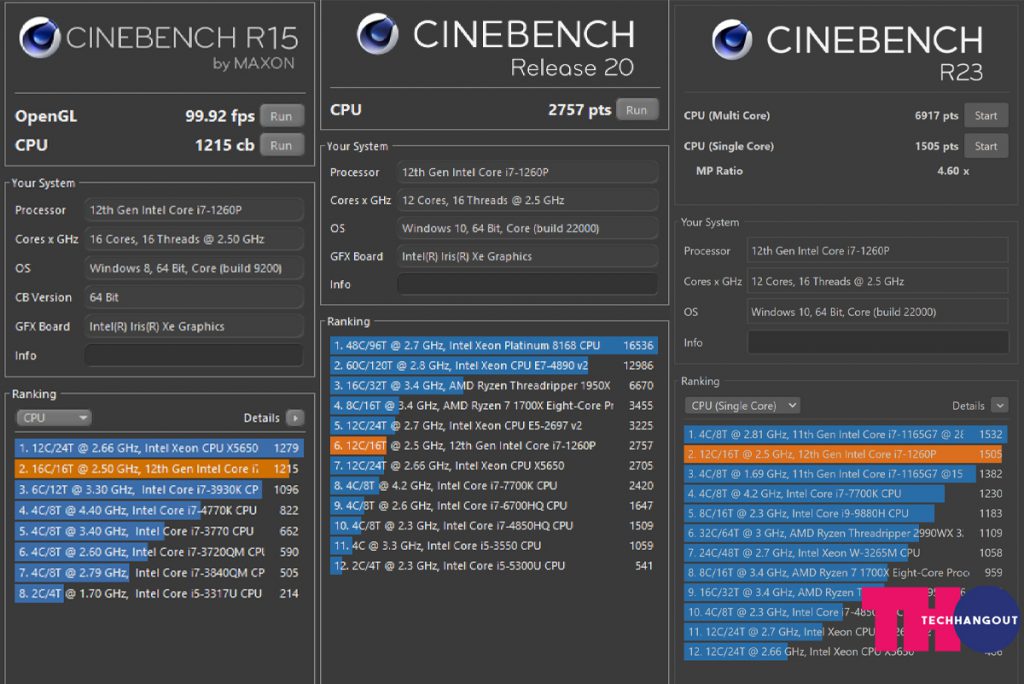This screenshot has width=1024, height=684.
Task: Click the OS value in Cinebench Release 20
Action: pyautogui.click(x=527, y=228)
